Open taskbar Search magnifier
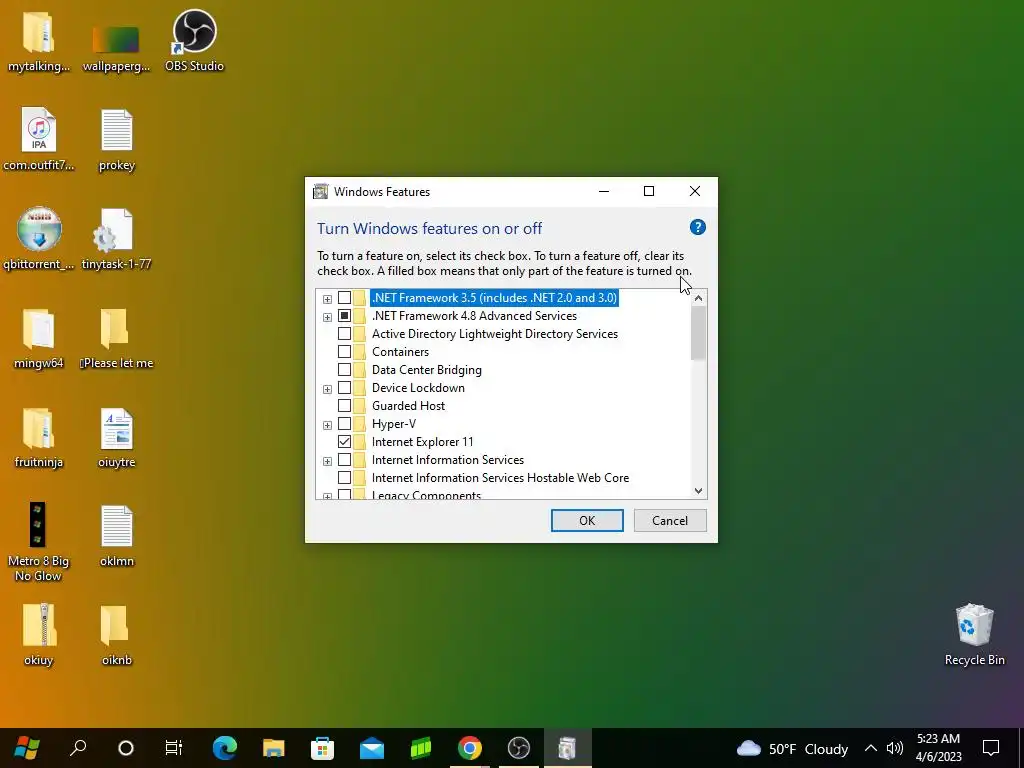The width and height of the screenshot is (1024, 768). click(x=78, y=748)
